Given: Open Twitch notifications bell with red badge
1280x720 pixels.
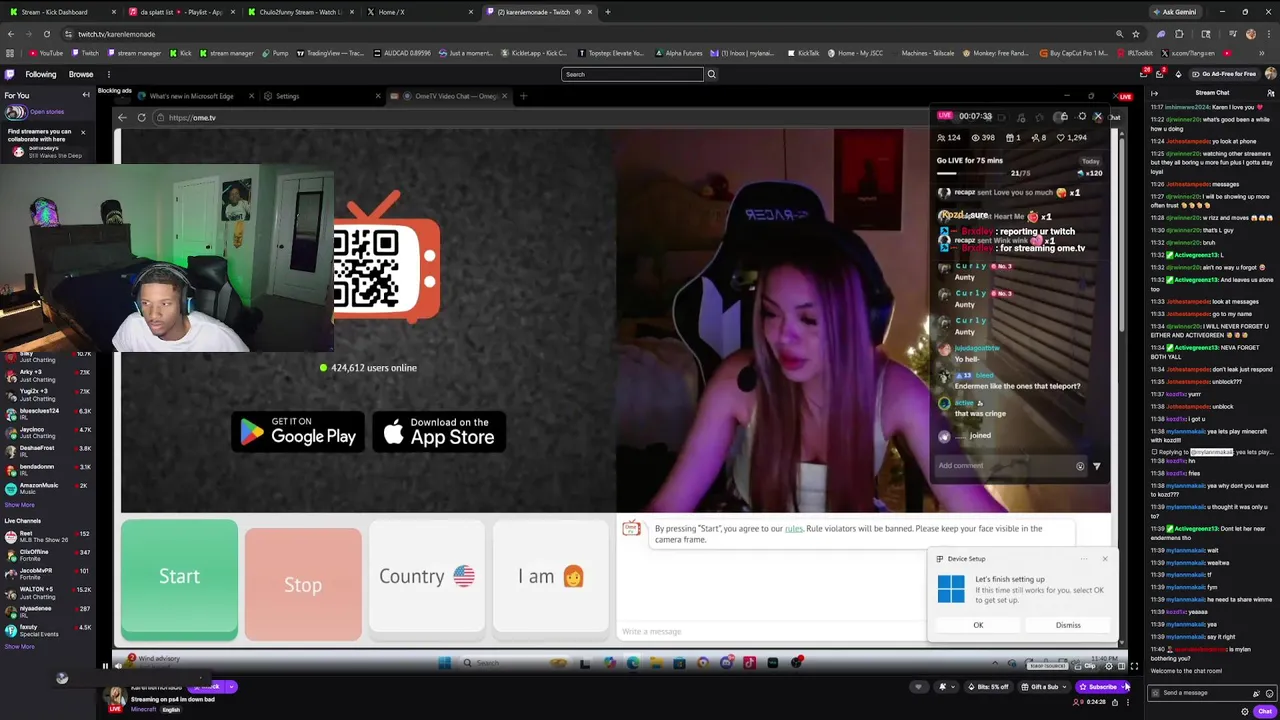Looking at the screenshot, I should coord(1143,74).
